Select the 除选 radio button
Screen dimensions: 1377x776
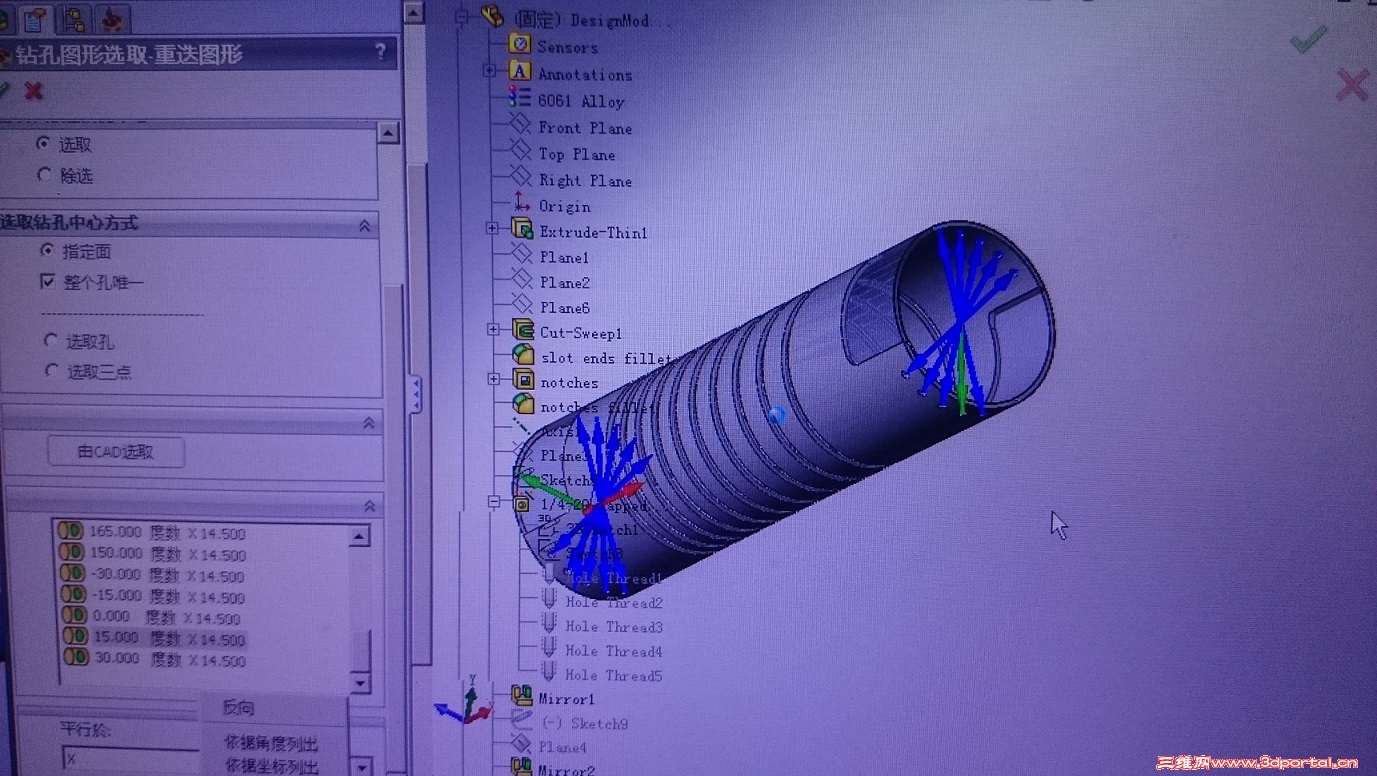point(43,175)
